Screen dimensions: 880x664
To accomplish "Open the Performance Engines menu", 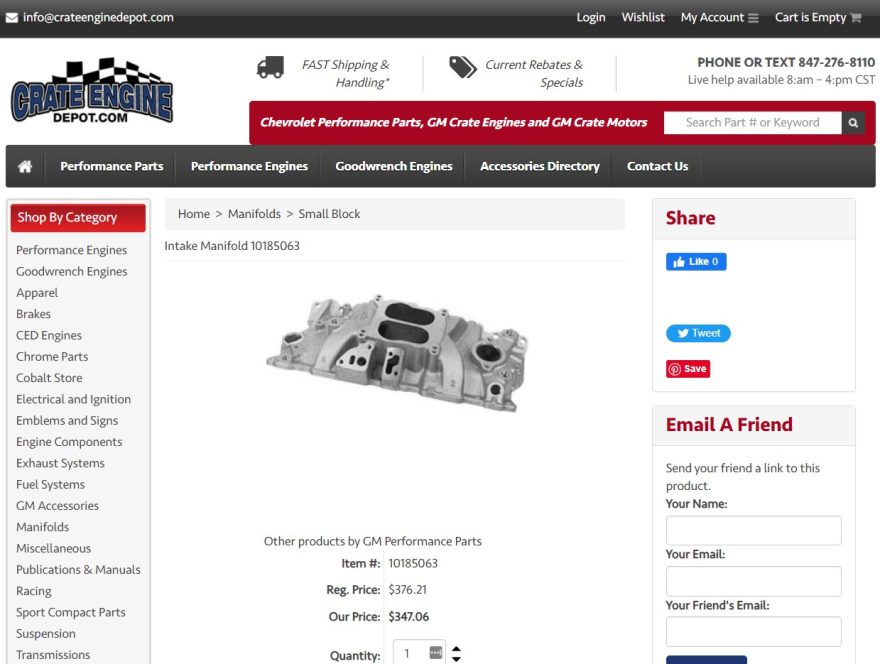I will (x=248, y=166).
